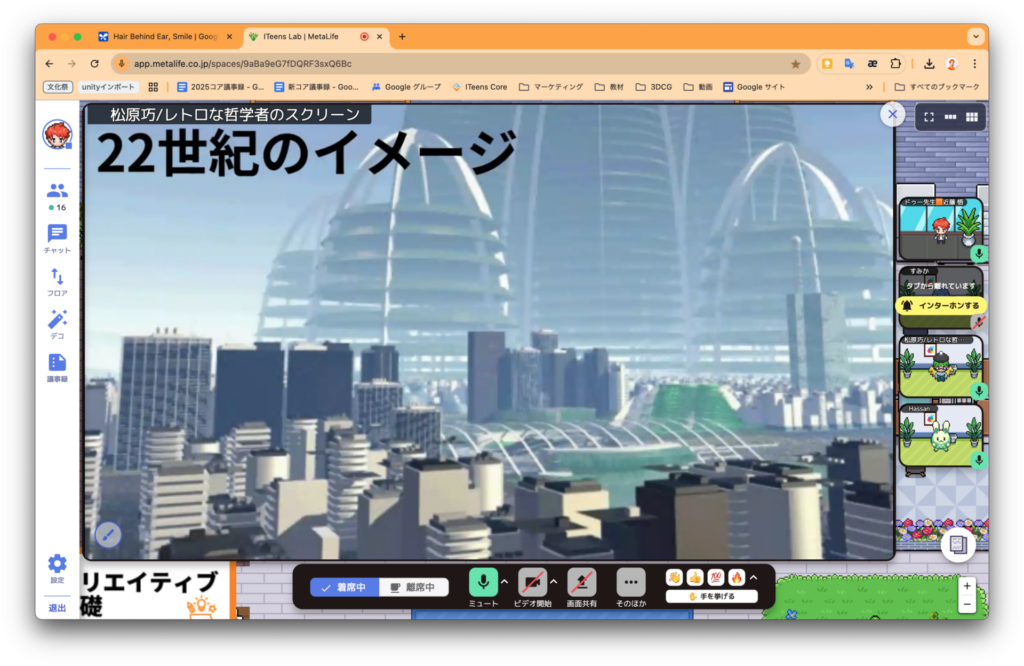
Task: Click the pen annotation icon on shared screen
Action: 108,535
